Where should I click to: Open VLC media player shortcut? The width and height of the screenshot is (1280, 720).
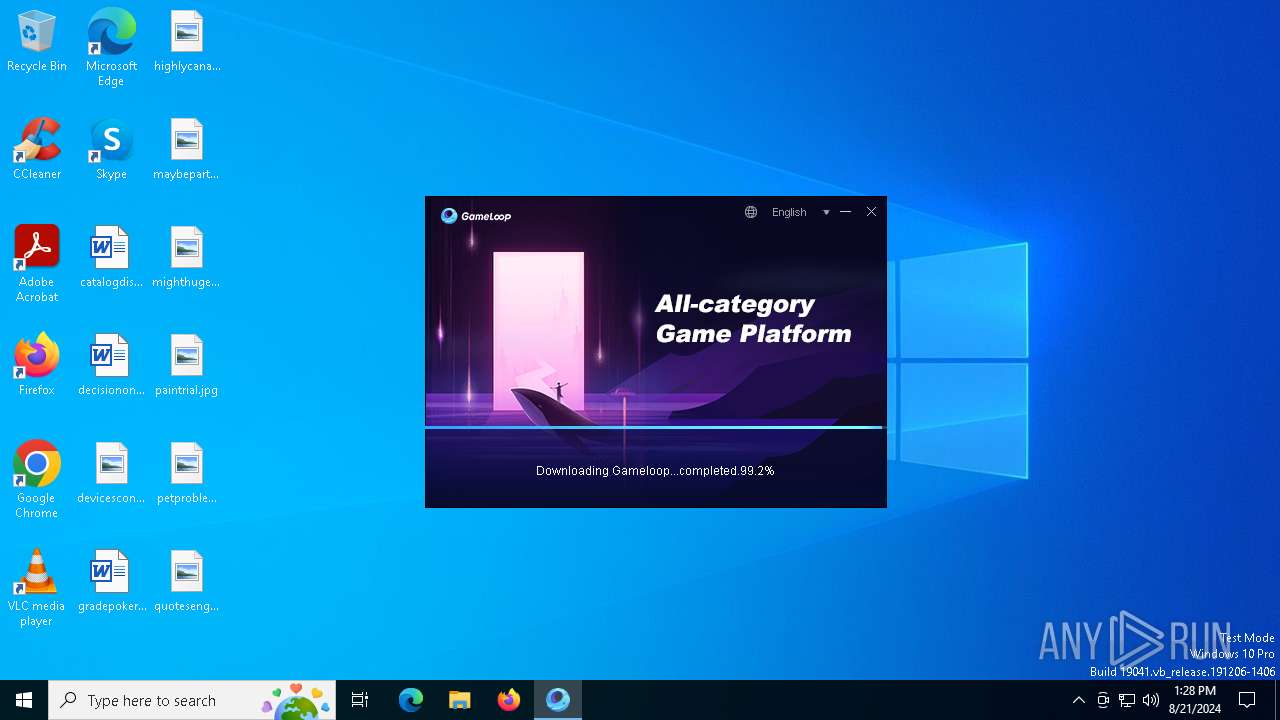(x=37, y=588)
